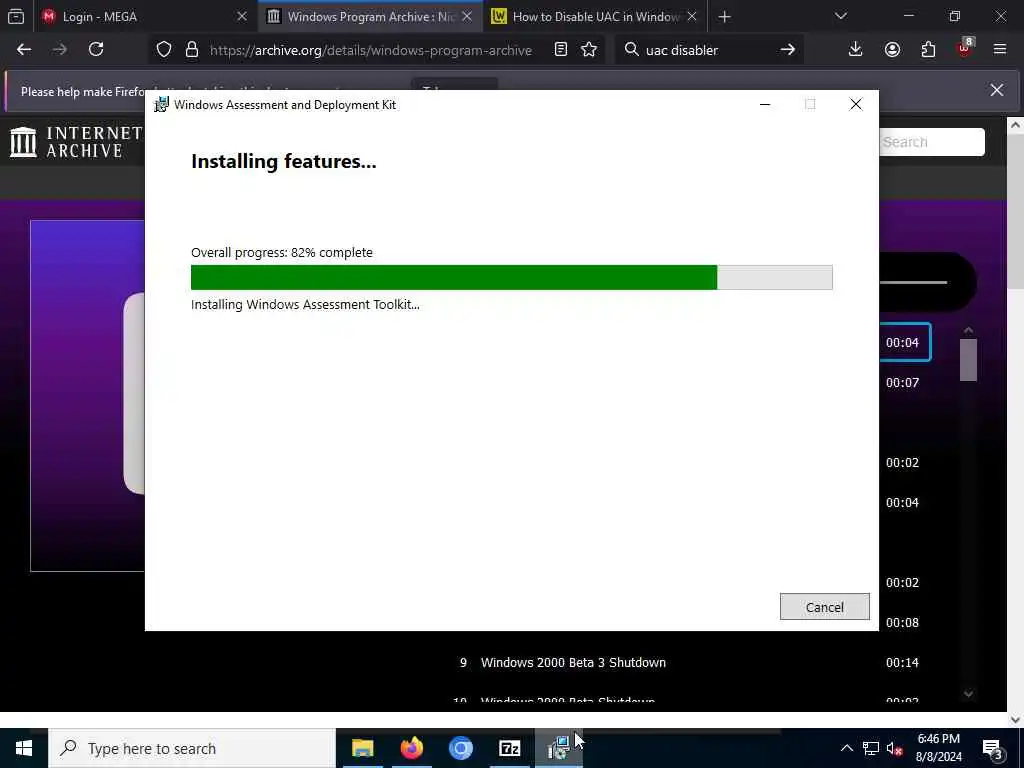Click the album artwork thumbnail in archive page
This screenshot has width=1024, height=768.
coord(88,396)
